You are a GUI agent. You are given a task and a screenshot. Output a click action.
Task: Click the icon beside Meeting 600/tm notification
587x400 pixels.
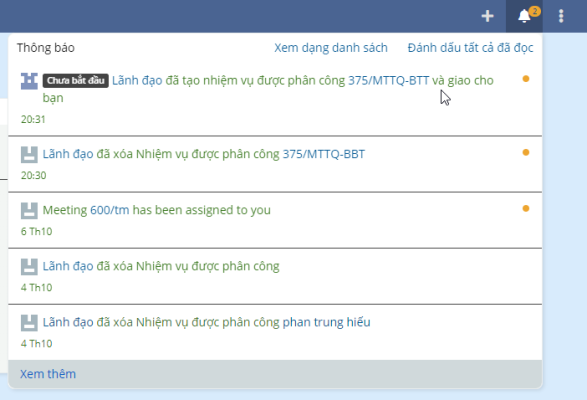tap(29, 211)
